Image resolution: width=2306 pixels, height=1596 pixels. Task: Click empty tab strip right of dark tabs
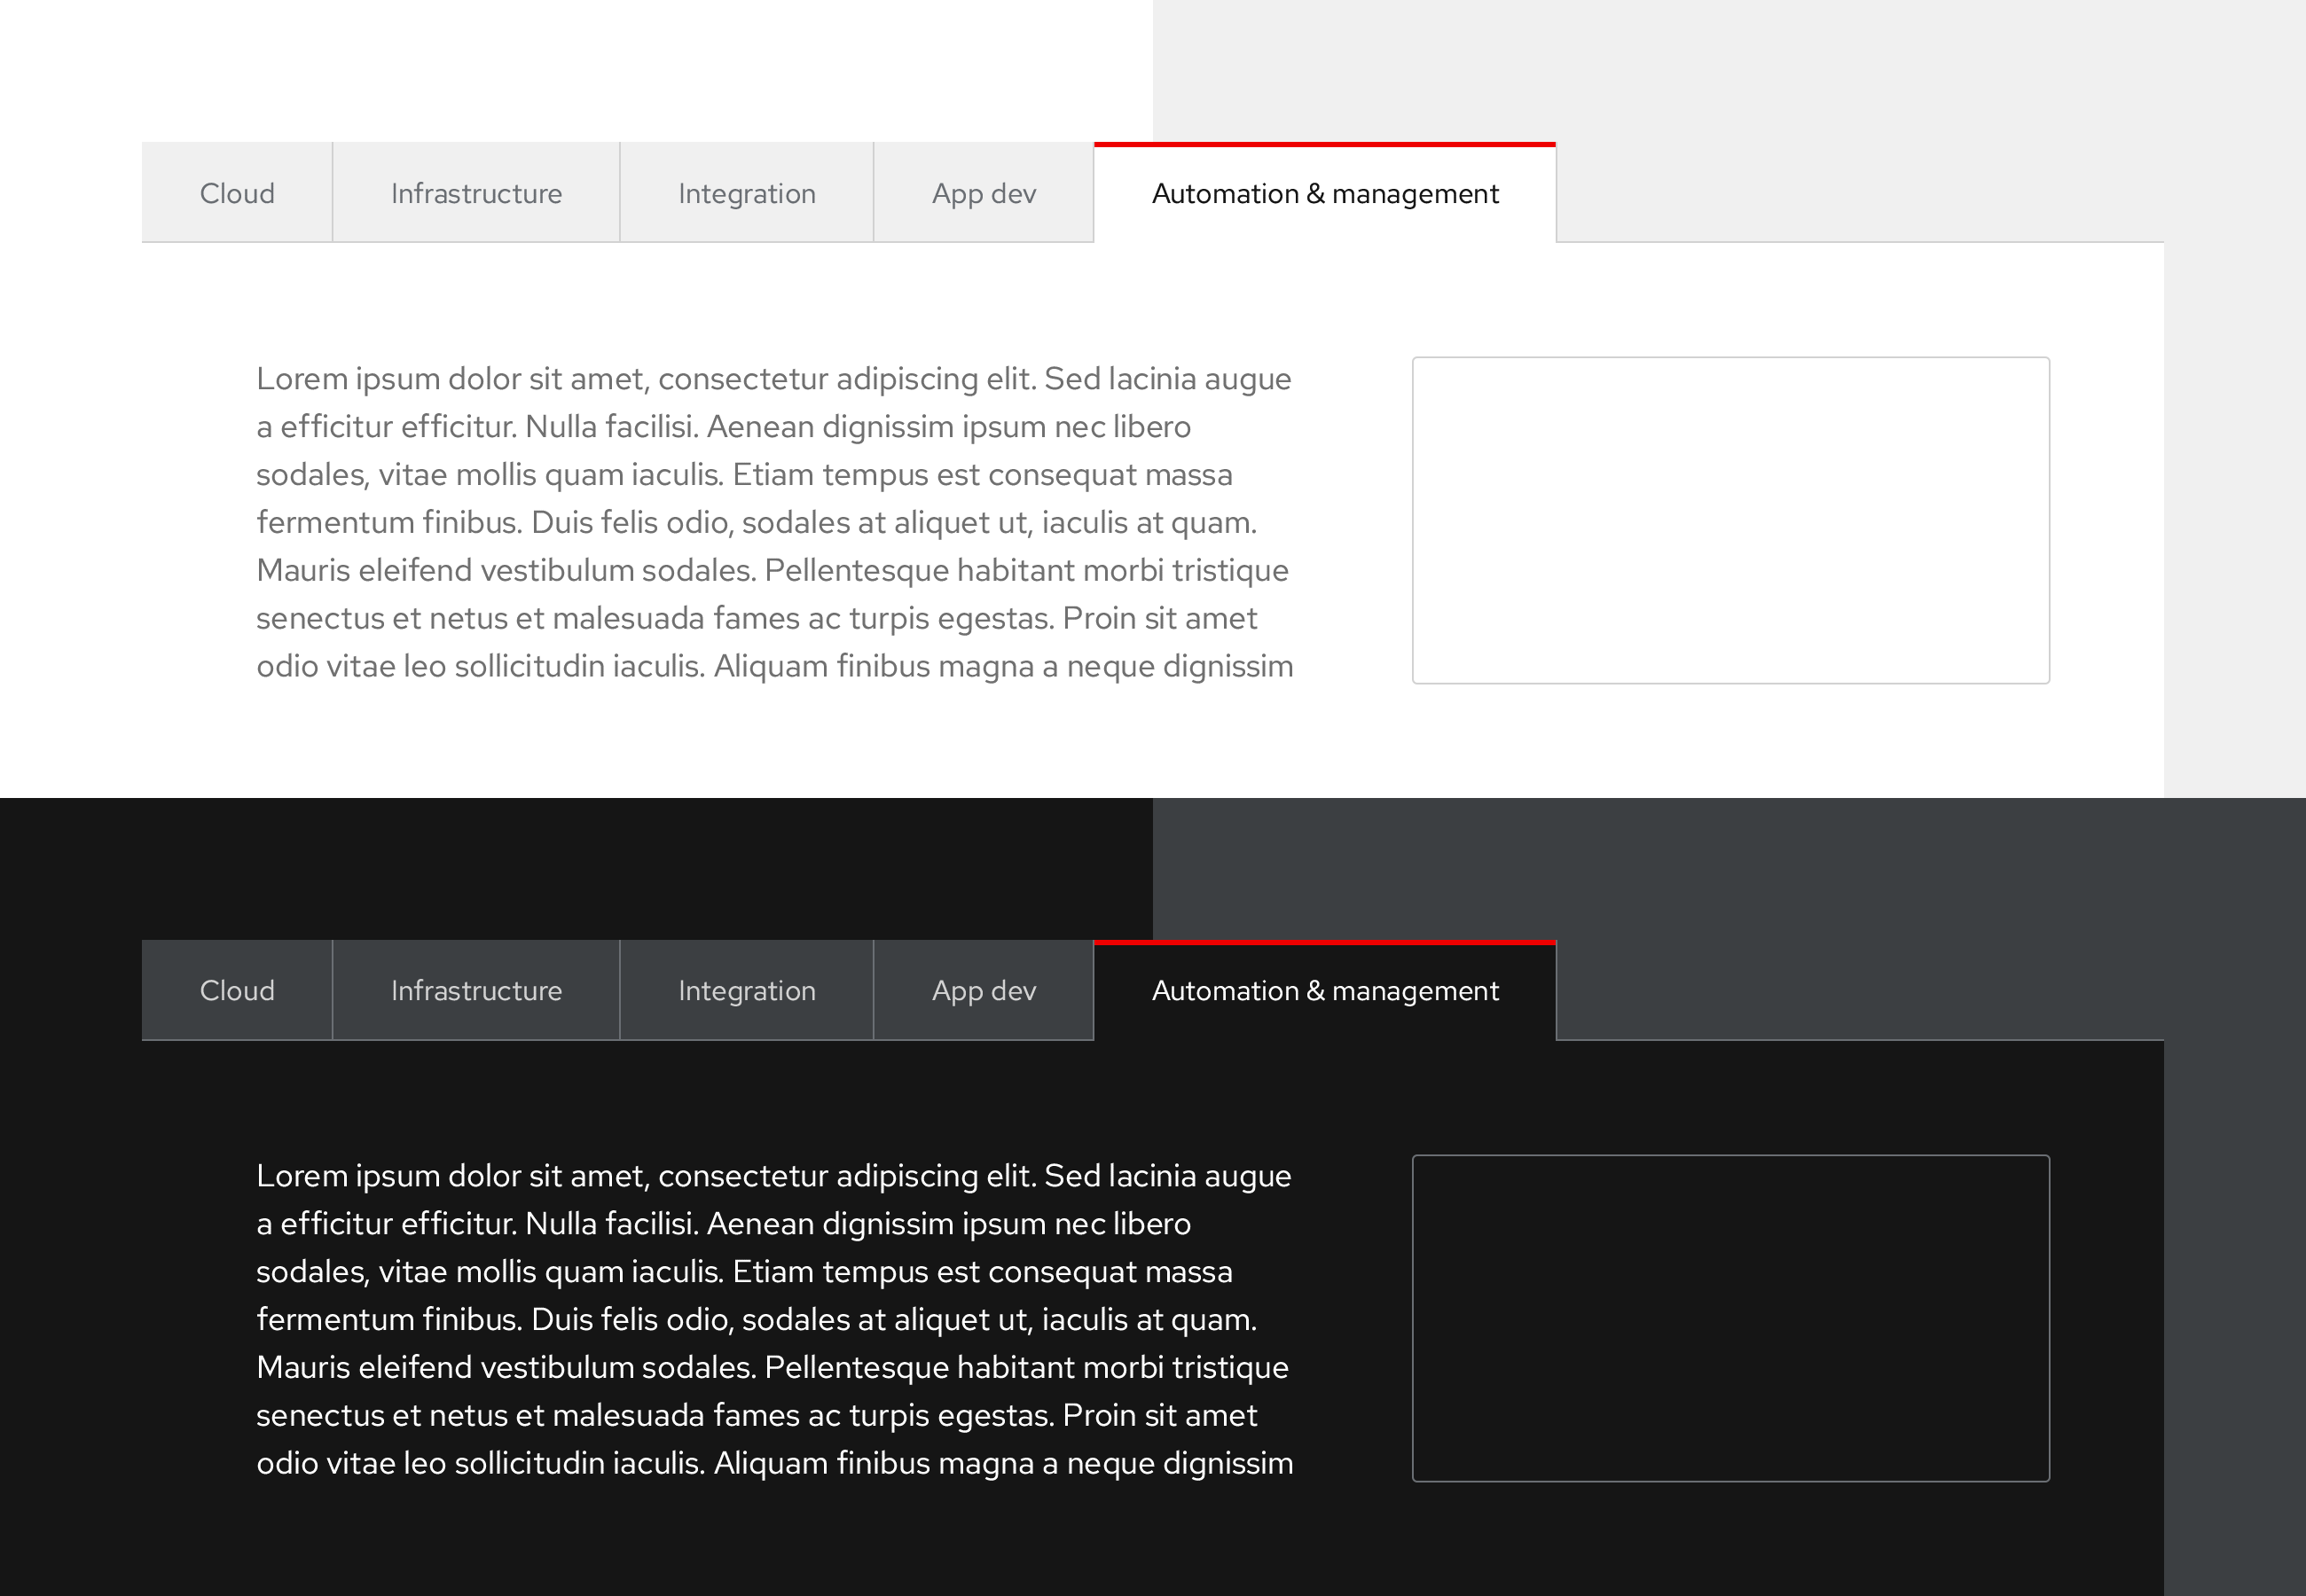coord(1860,990)
